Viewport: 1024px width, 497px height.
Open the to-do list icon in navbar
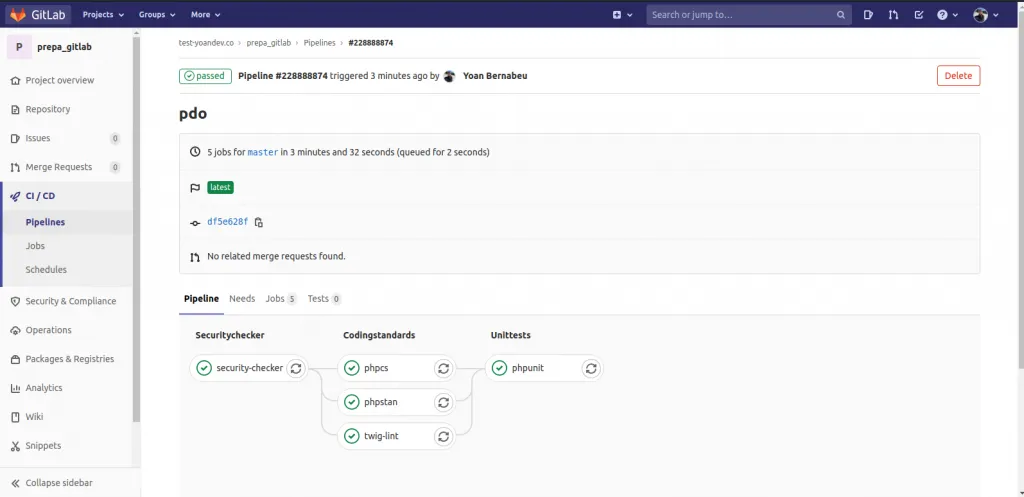[x=918, y=15]
